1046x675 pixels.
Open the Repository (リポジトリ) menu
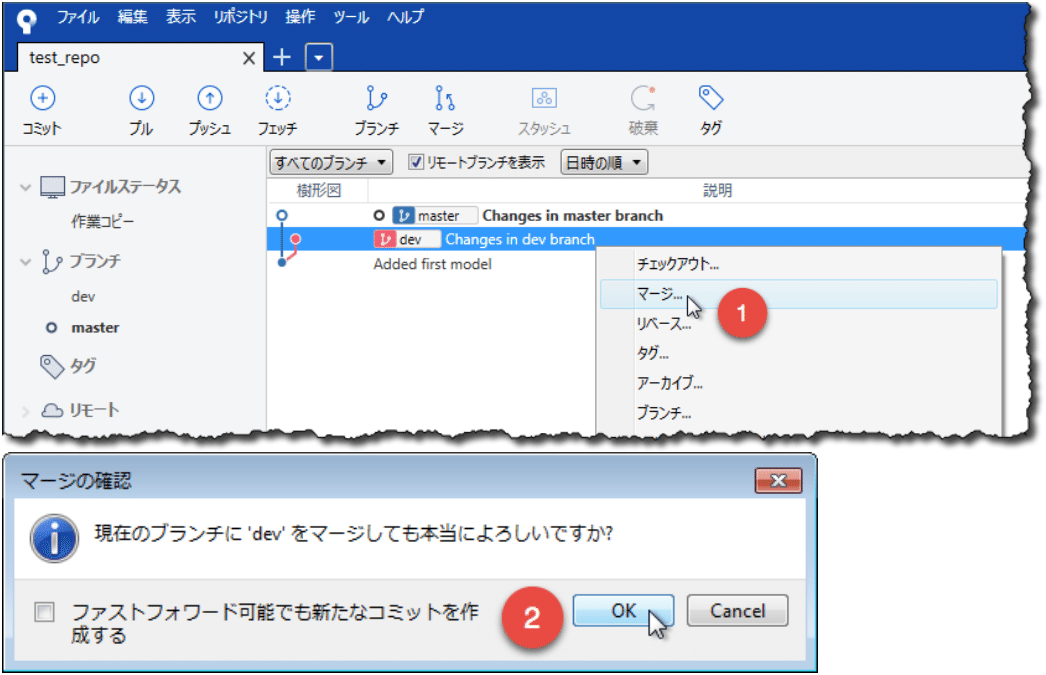tap(240, 17)
